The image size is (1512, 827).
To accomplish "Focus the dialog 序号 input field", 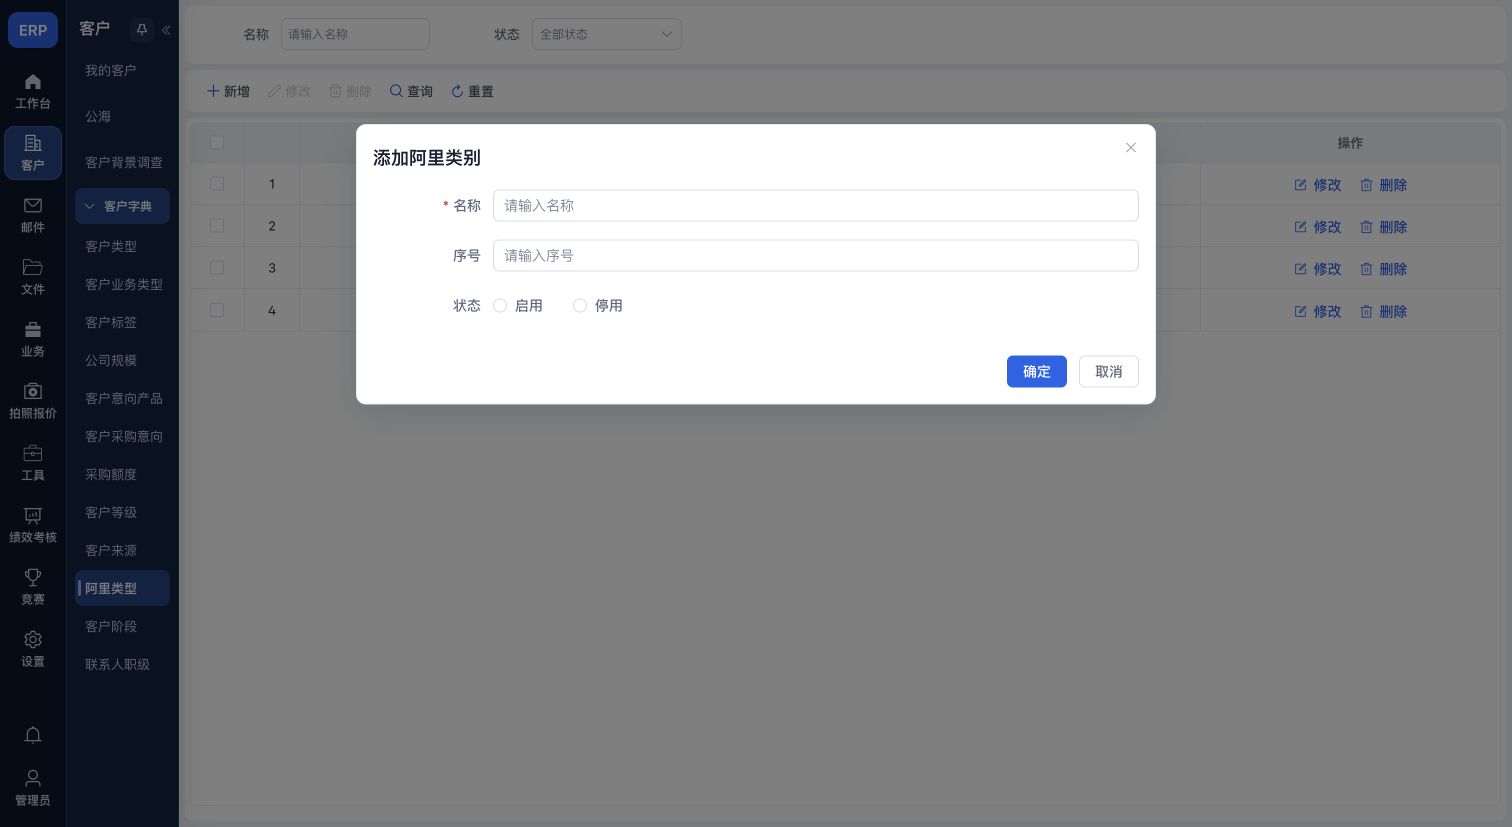I will [816, 255].
